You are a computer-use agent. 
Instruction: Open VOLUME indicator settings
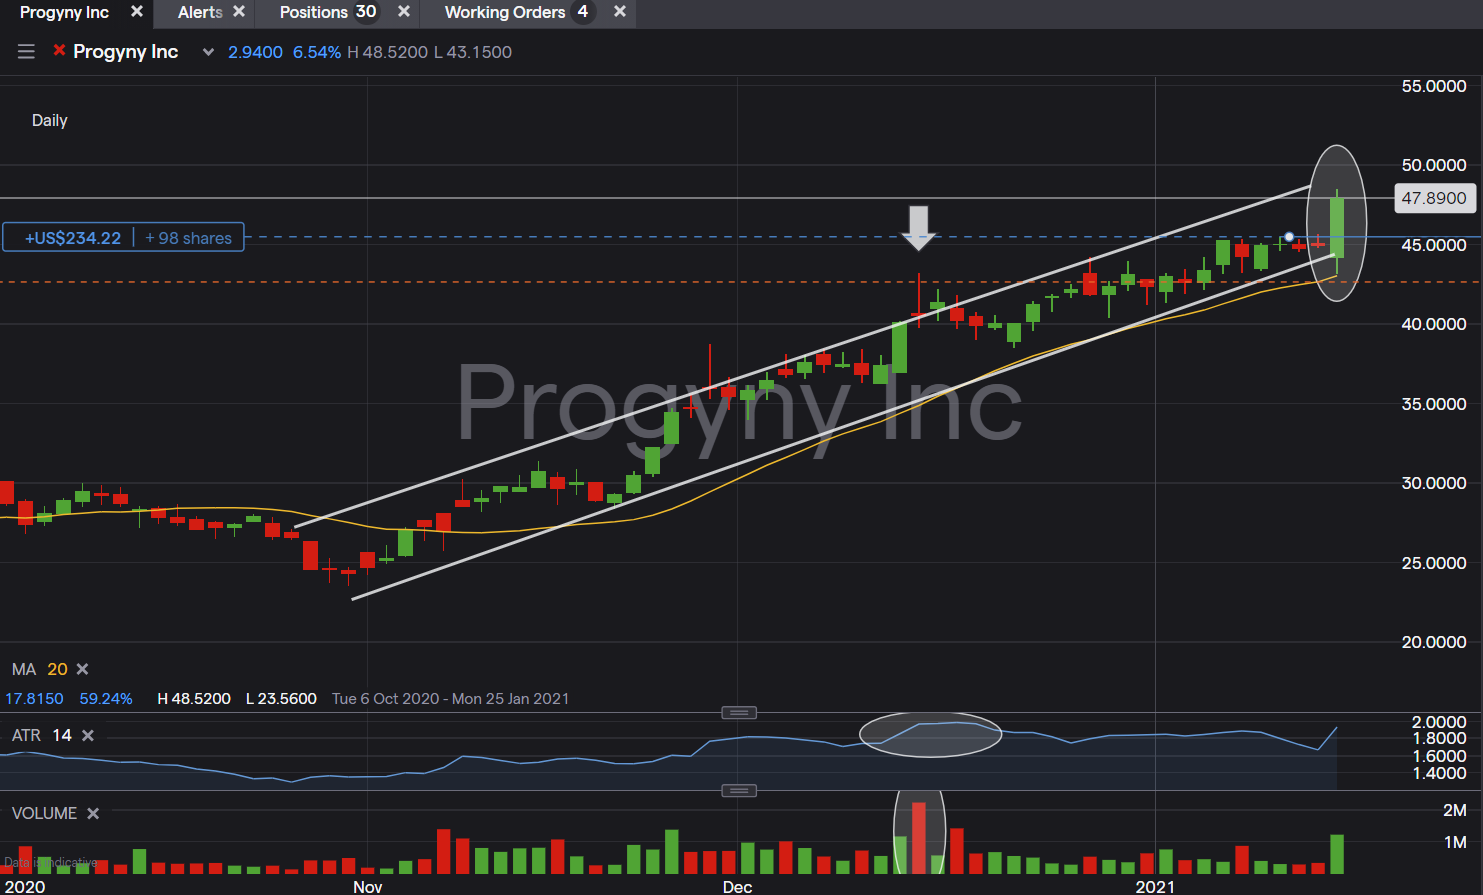(x=45, y=813)
